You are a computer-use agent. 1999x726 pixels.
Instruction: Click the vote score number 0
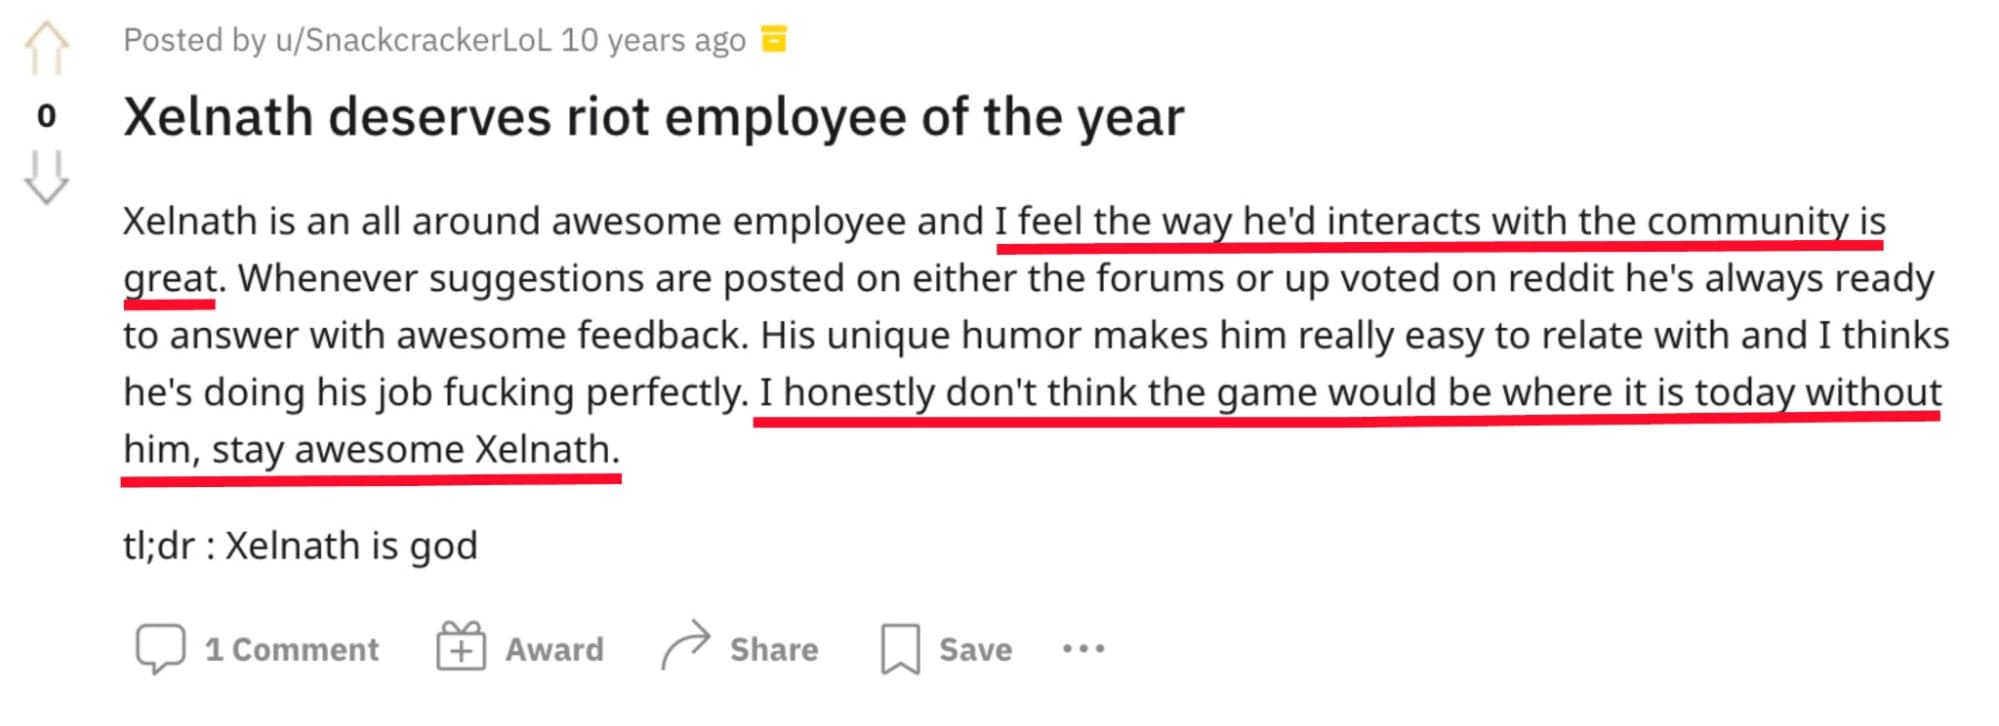pos(46,116)
